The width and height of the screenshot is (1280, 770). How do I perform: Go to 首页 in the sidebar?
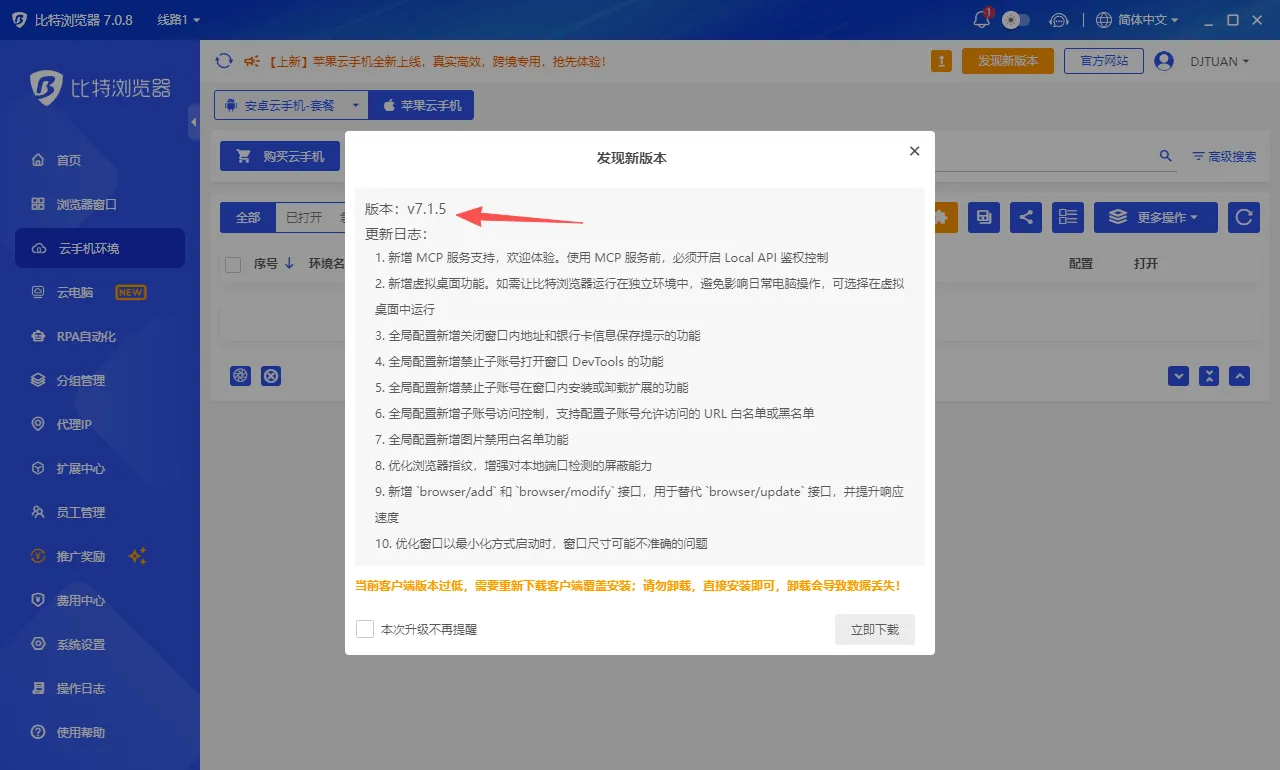pos(100,160)
